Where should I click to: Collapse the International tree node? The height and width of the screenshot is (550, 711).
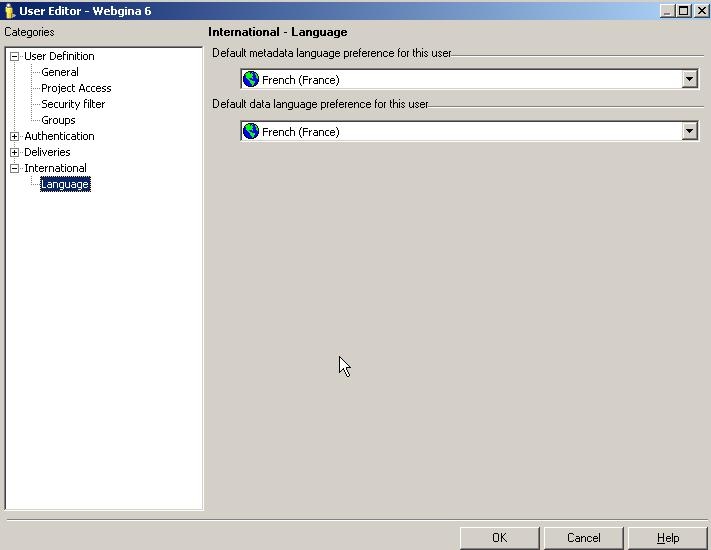(15, 168)
